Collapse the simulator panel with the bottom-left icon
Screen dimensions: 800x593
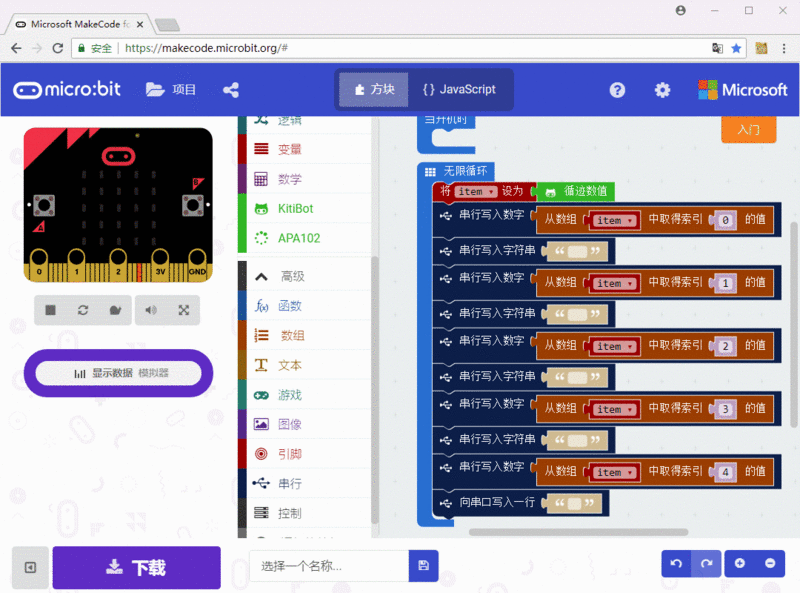31,567
